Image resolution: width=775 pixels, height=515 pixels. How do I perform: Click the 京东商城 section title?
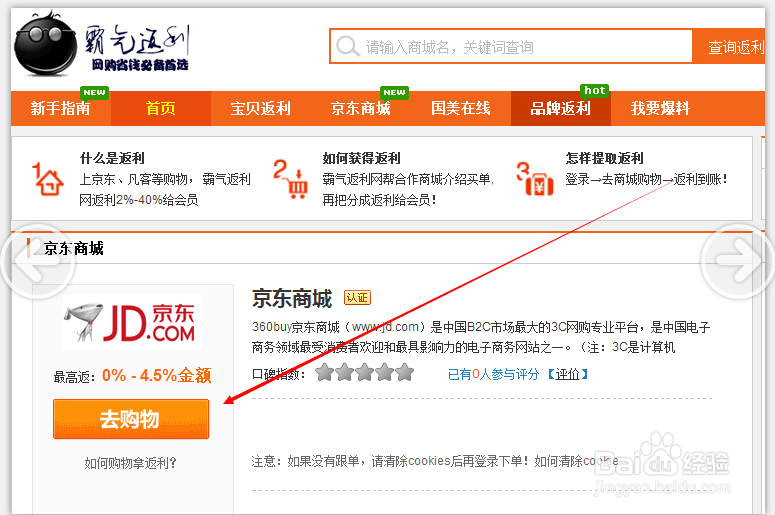[x=74, y=248]
